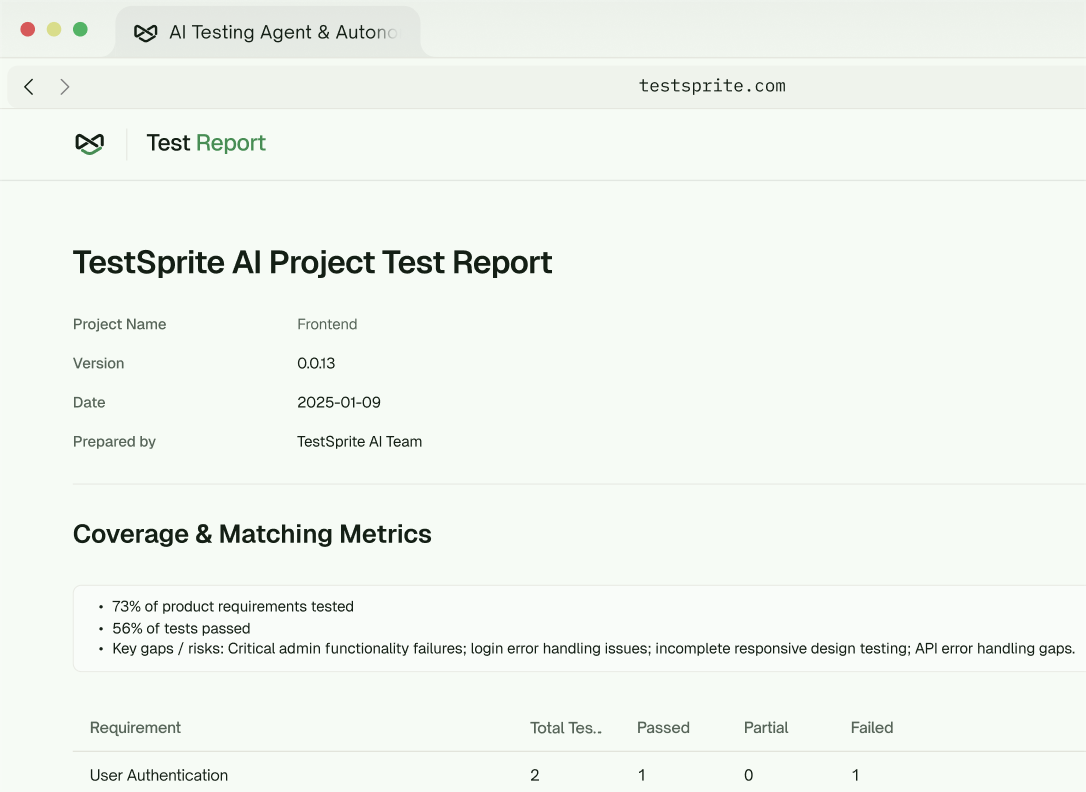
Task: Click the browser forward arrow
Action: tap(64, 87)
